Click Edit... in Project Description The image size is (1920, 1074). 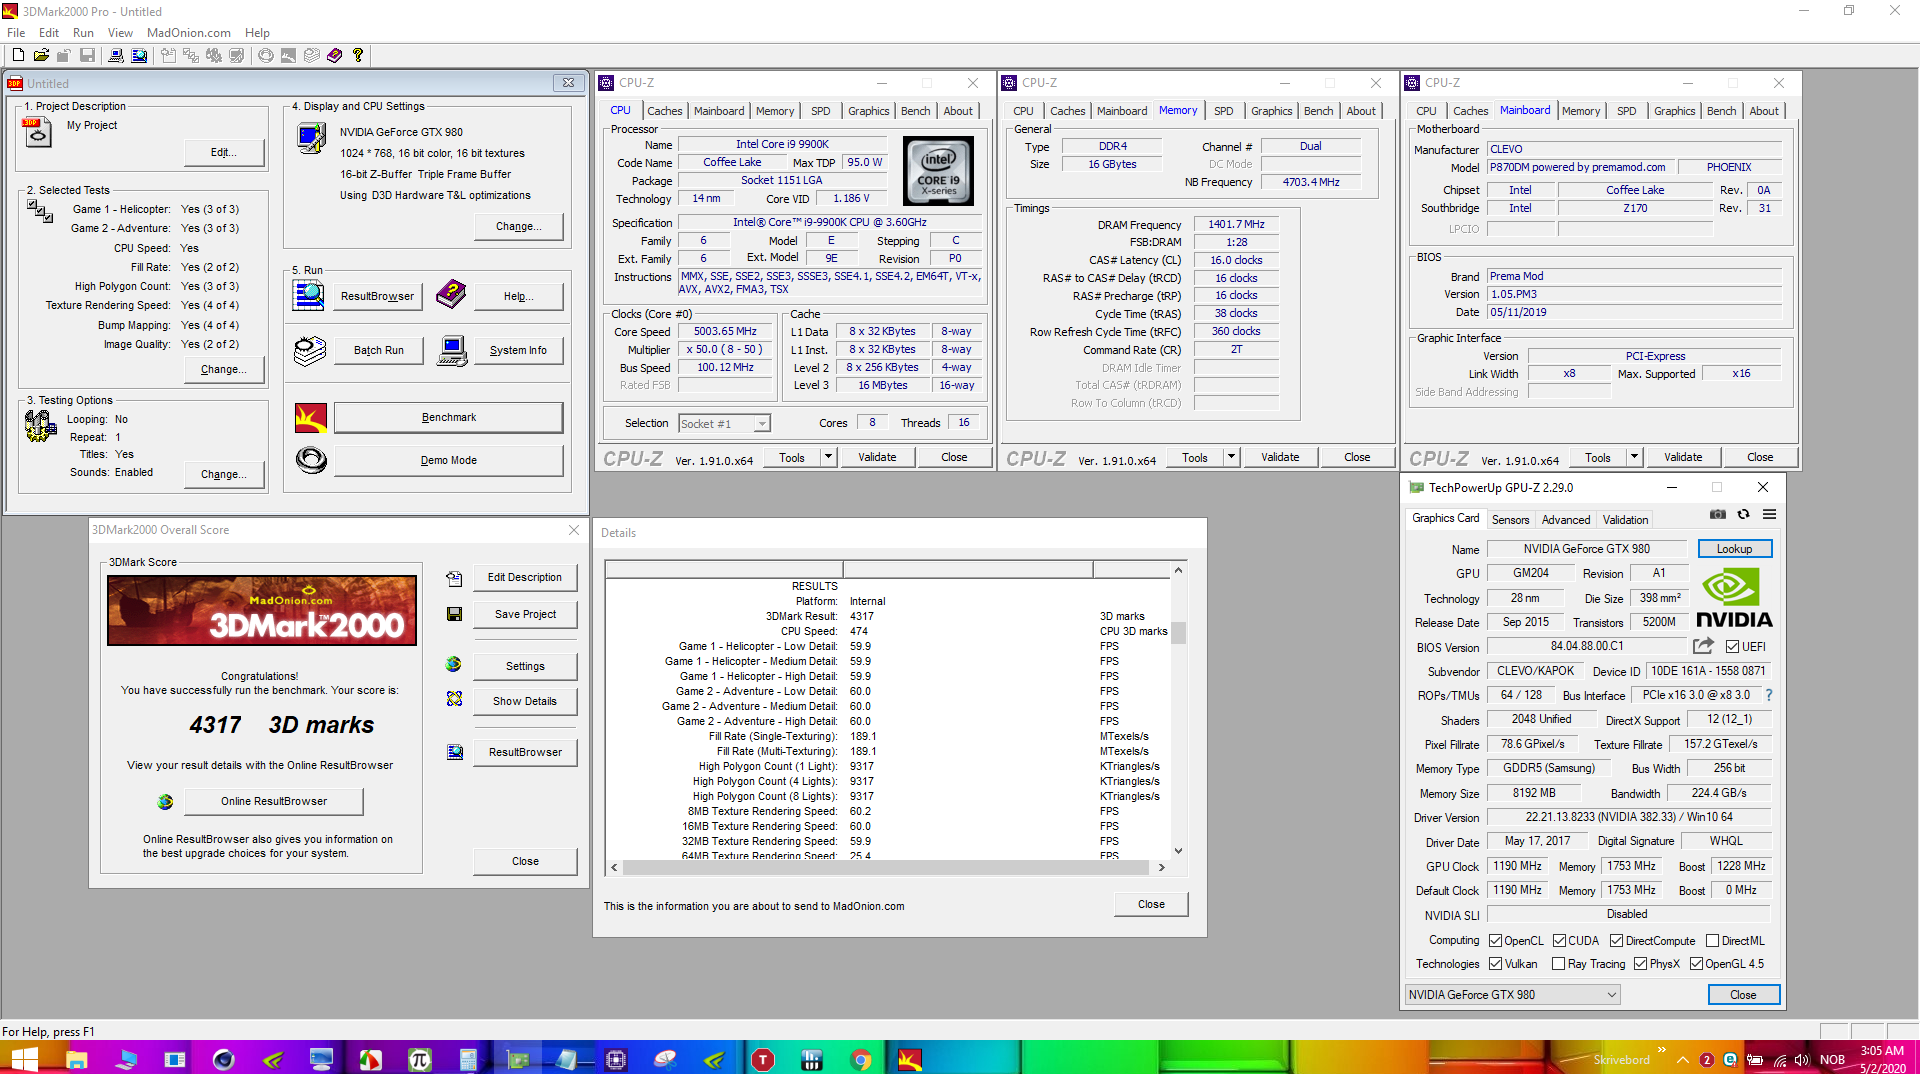point(224,152)
